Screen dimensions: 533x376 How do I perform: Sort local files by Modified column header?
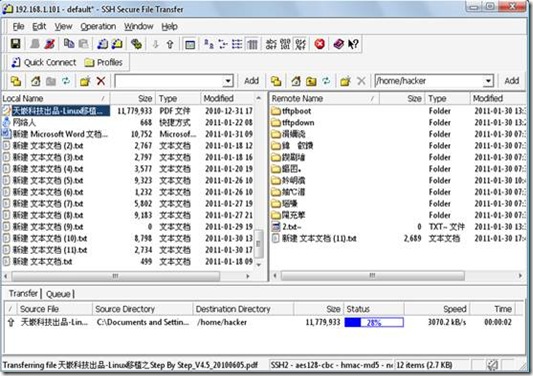point(227,99)
